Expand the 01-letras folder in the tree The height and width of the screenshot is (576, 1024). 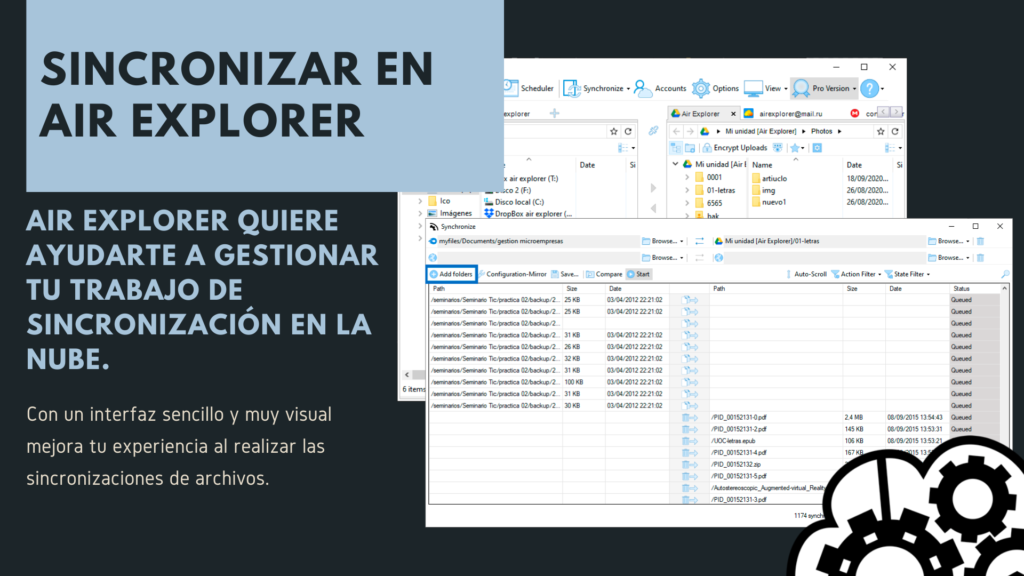pyautogui.click(x=687, y=191)
